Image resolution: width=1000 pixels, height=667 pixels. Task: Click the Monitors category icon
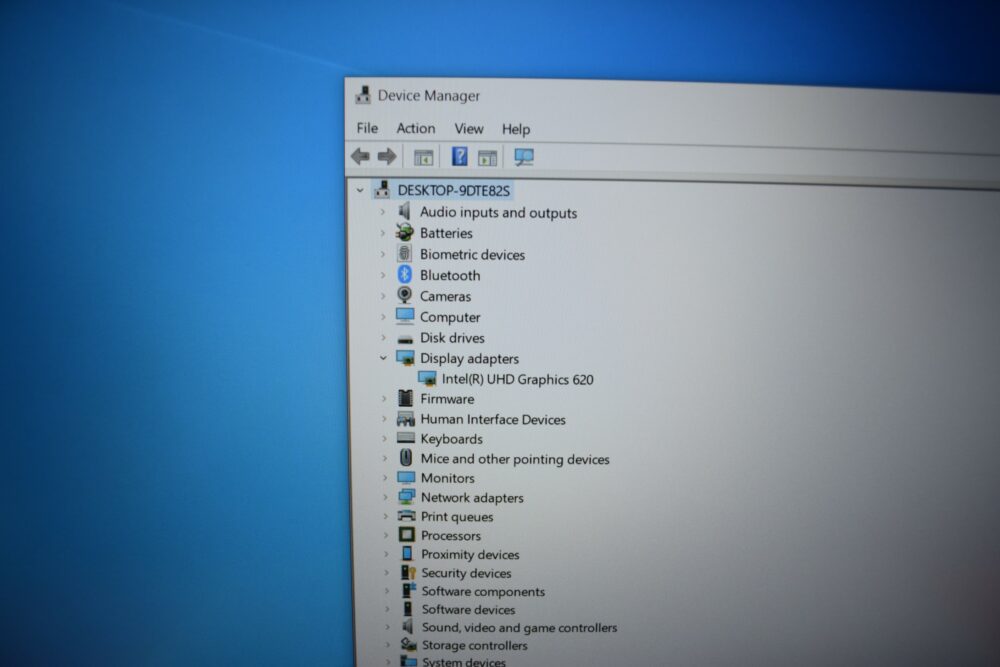(406, 477)
